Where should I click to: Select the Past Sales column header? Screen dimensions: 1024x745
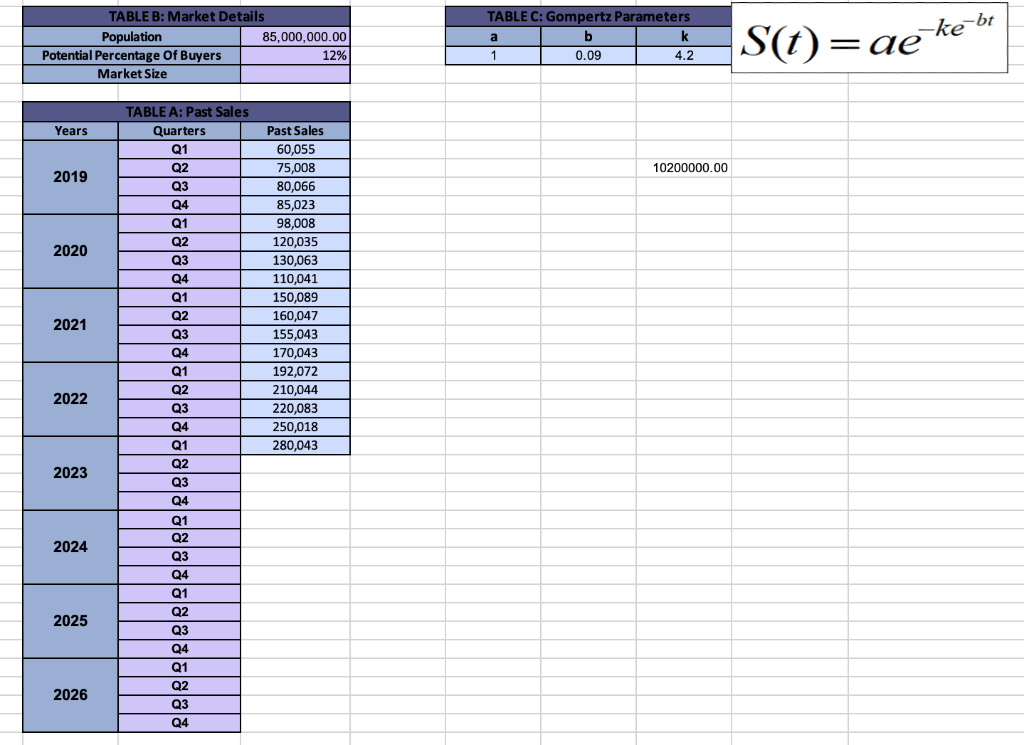tap(294, 130)
